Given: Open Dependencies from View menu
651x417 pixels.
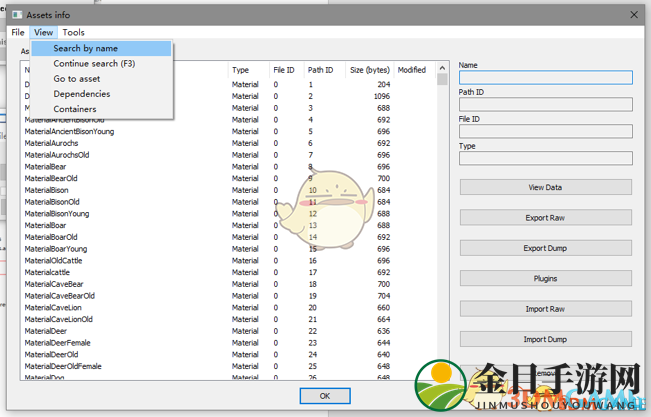Looking at the screenshot, I should coord(82,94).
